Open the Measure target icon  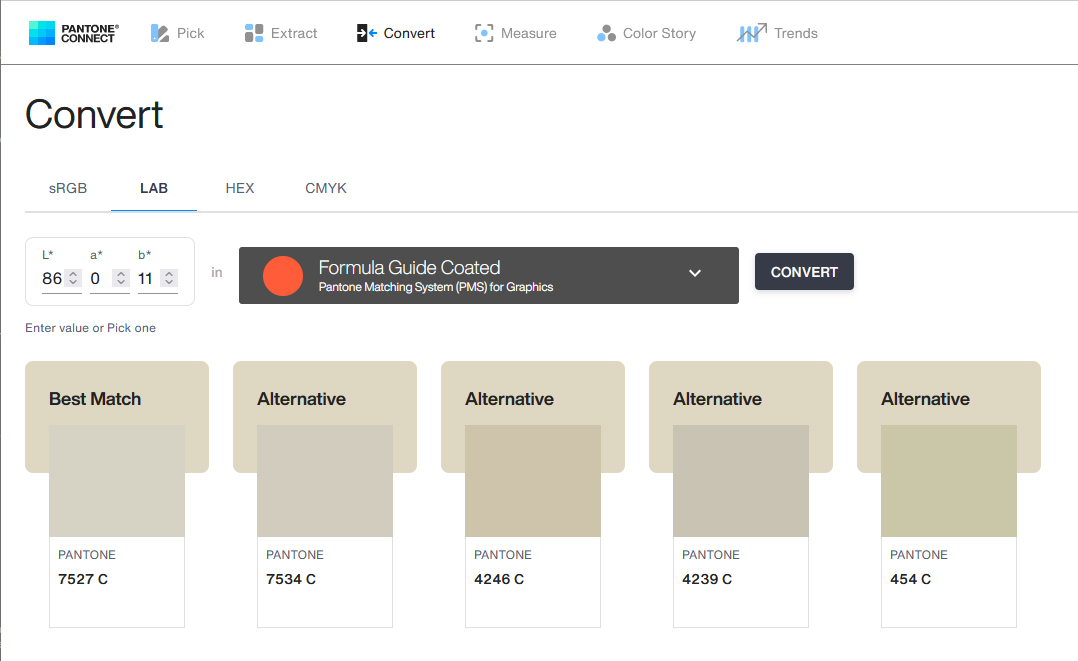[484, 33]
